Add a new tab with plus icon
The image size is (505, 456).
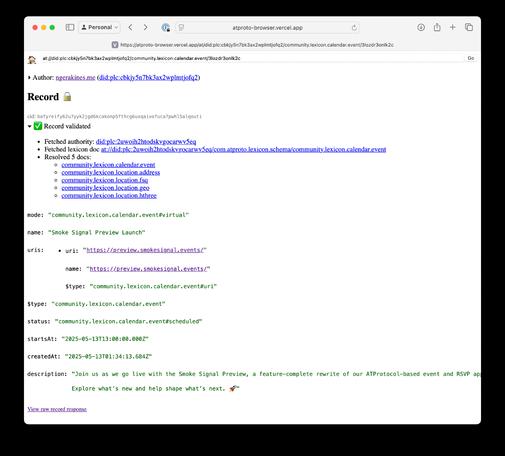point(452,27)
